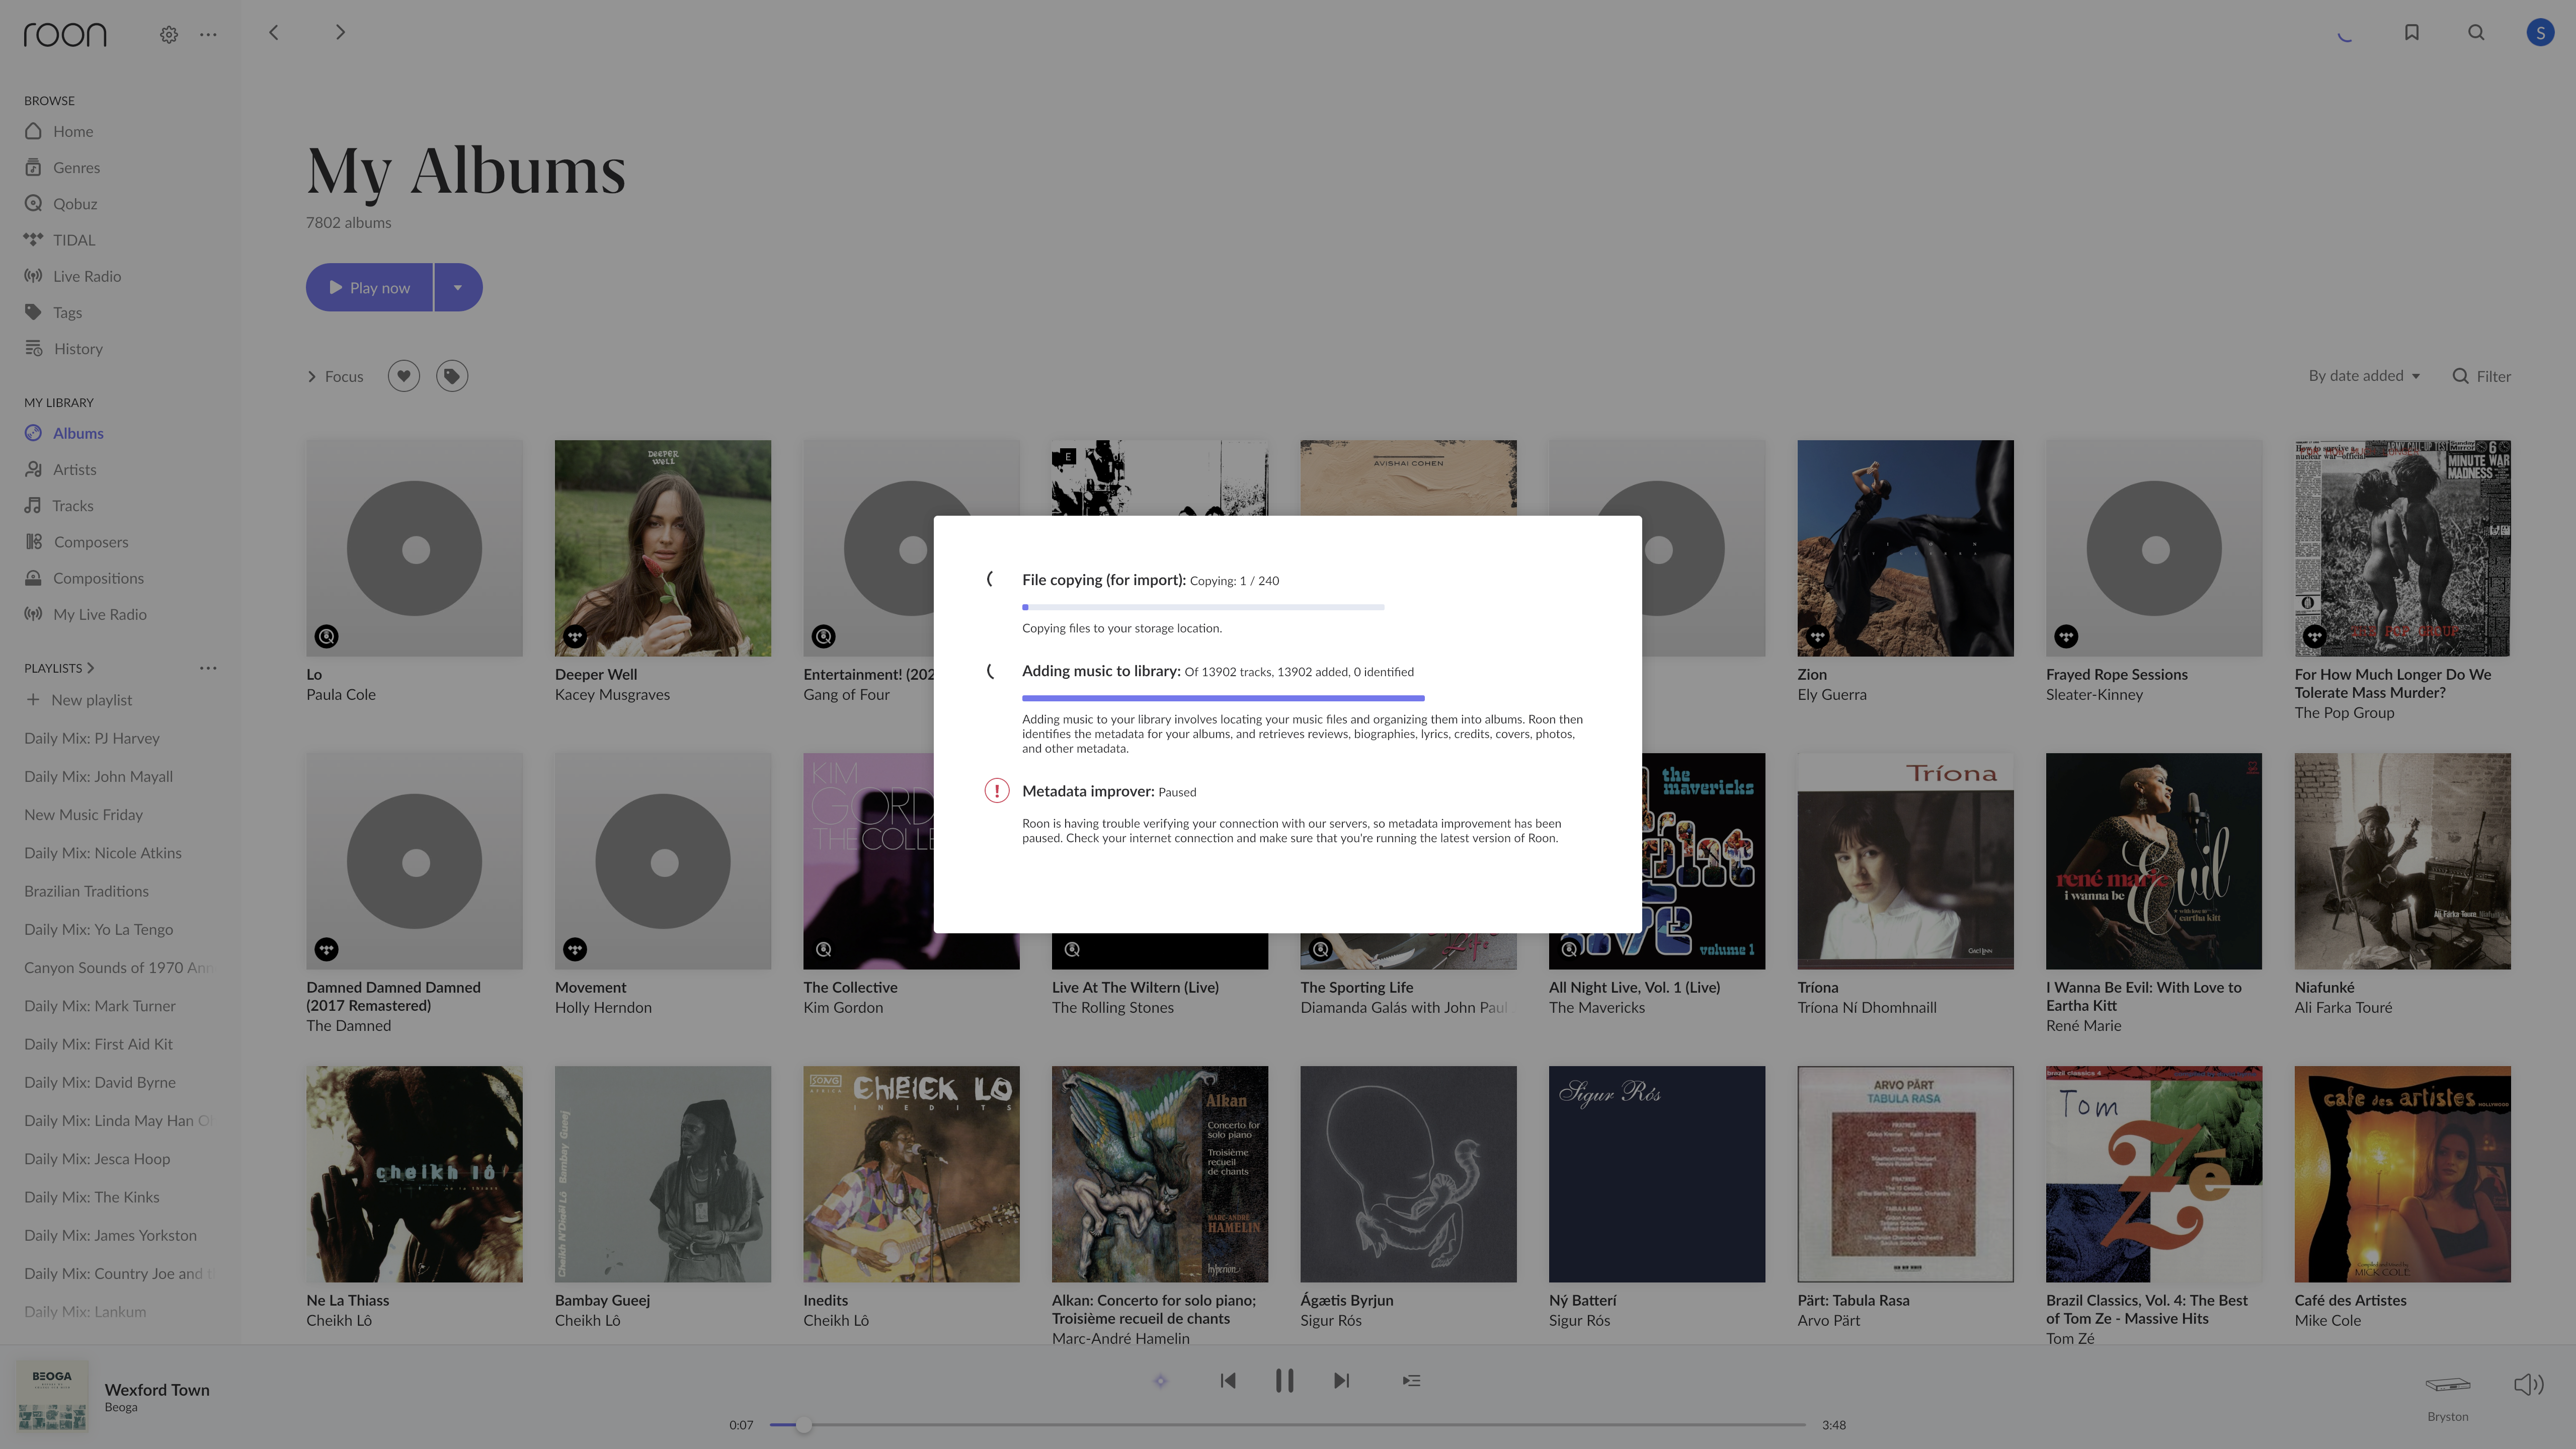Open My Live Radio
The width and height of the screenshot is (2576, 1449).
tap(86, 614)
